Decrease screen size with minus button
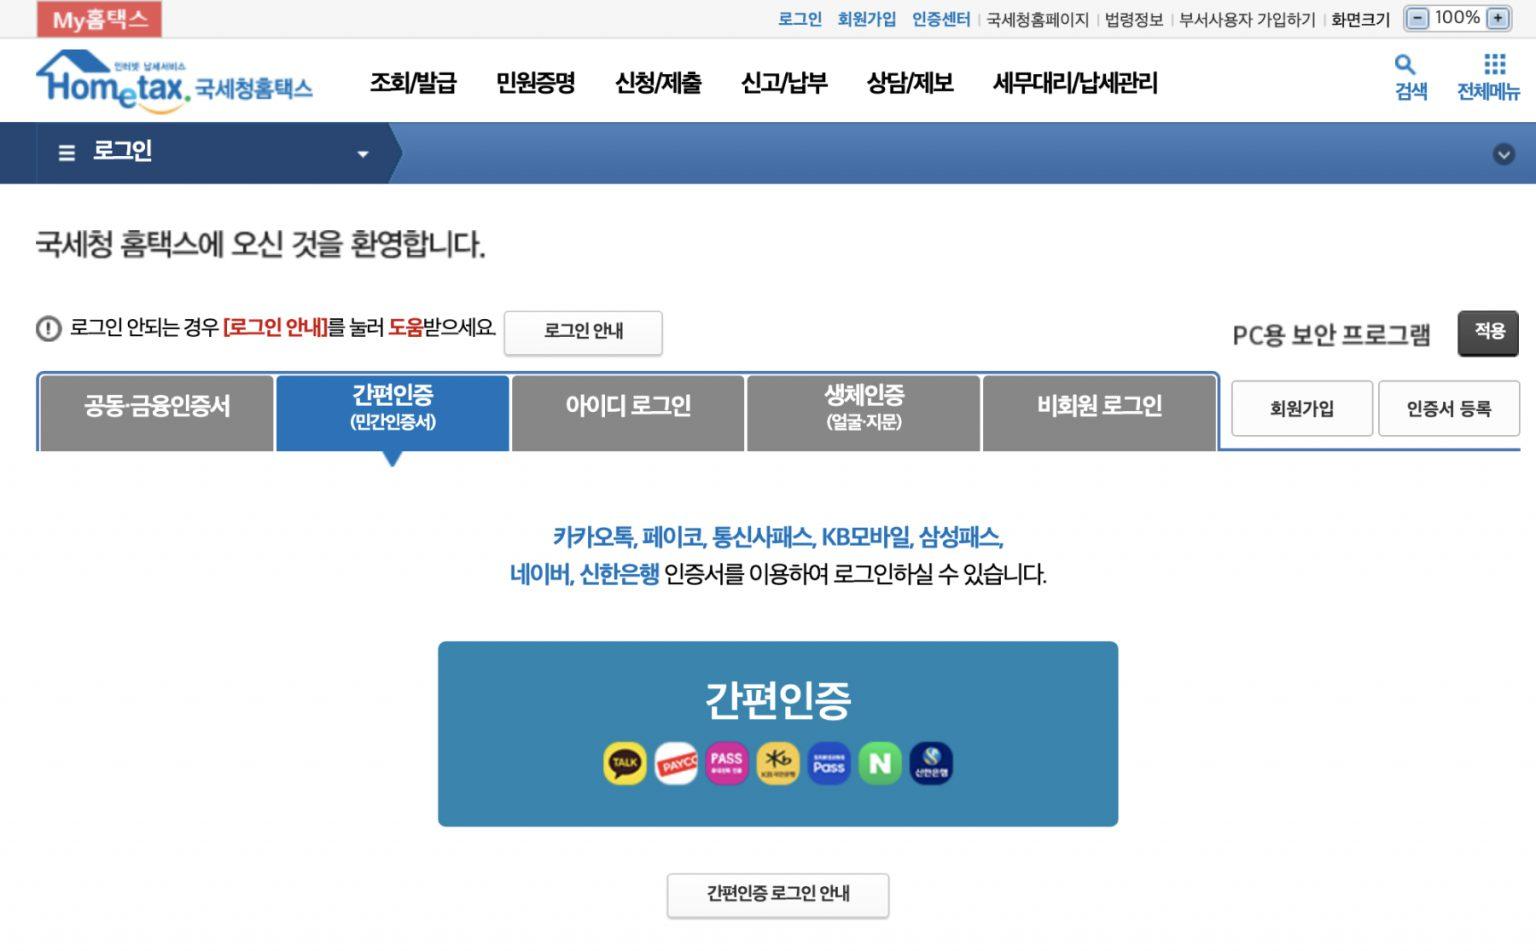Image resolution: width=1536 pixels, height=951 pixels. click(1417, 18)
